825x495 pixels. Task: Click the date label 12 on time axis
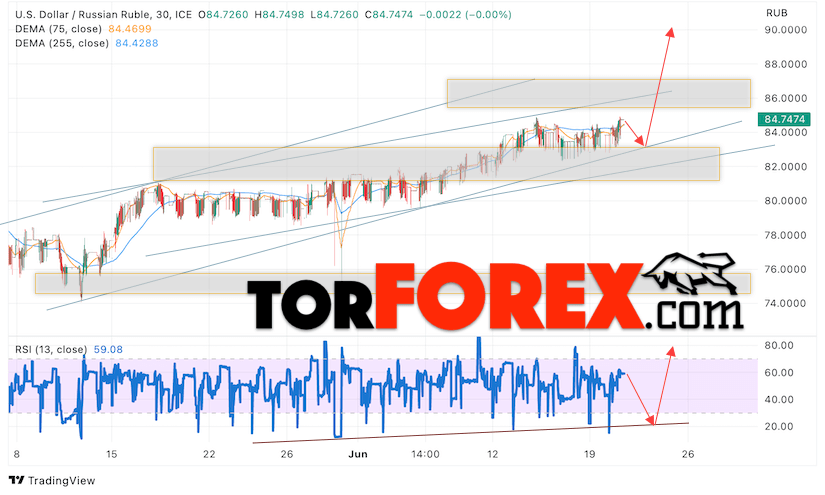492,454
